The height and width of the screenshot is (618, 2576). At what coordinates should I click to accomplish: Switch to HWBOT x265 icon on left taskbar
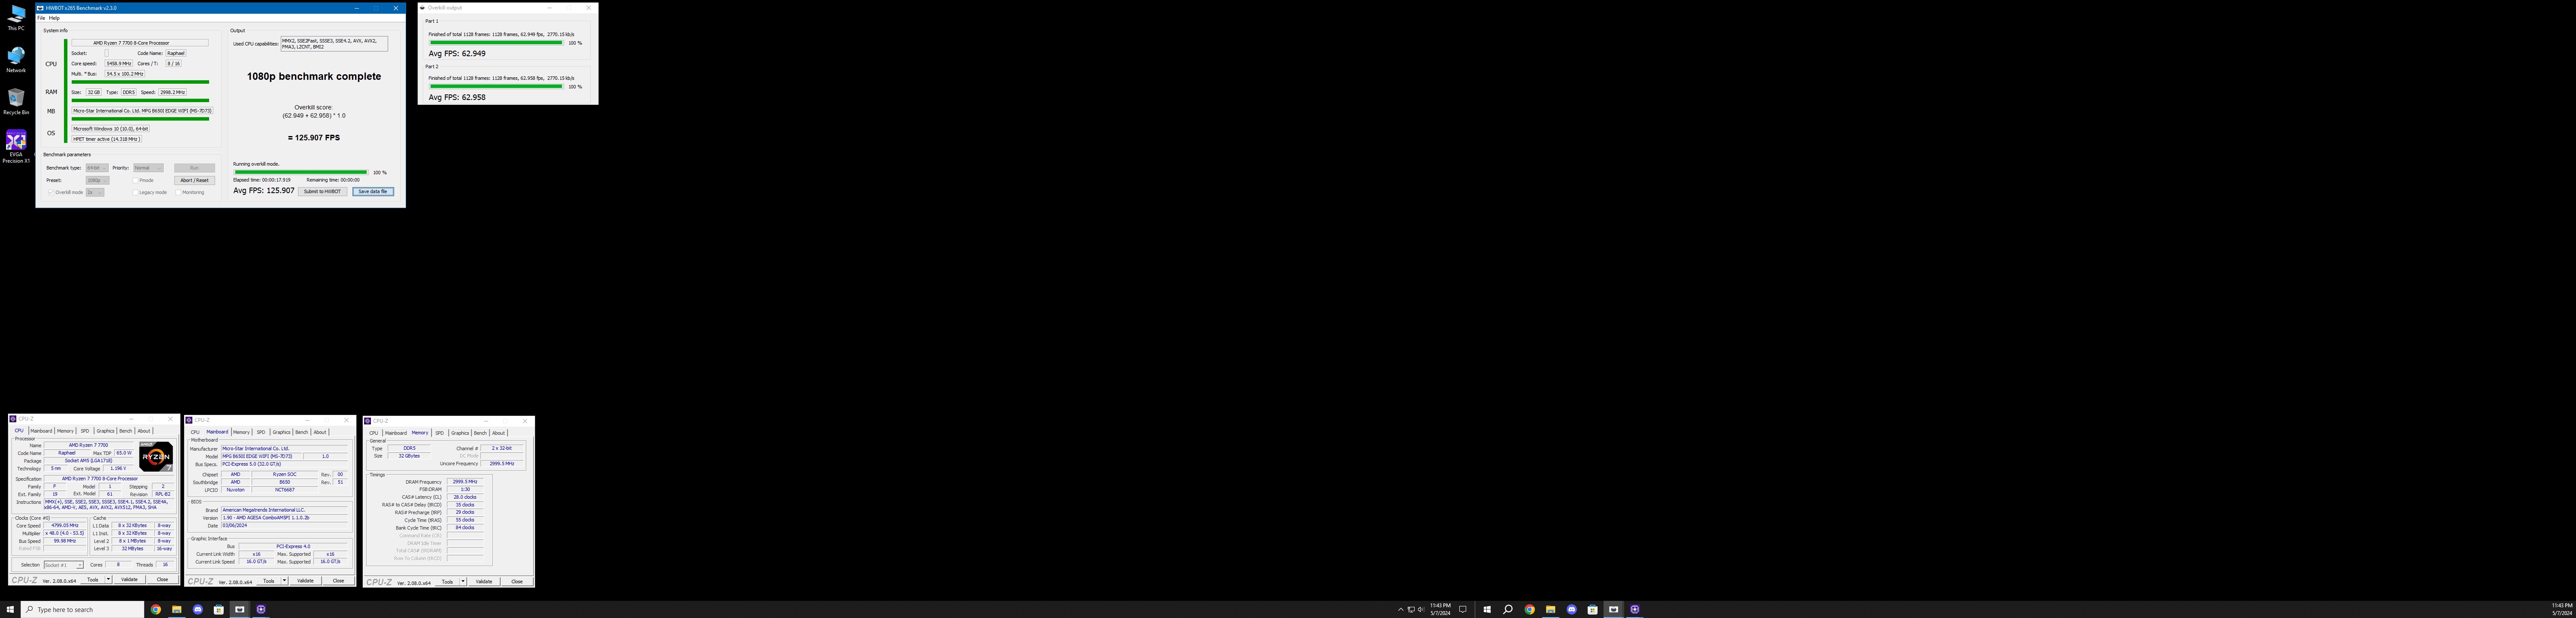coord(239,609)
